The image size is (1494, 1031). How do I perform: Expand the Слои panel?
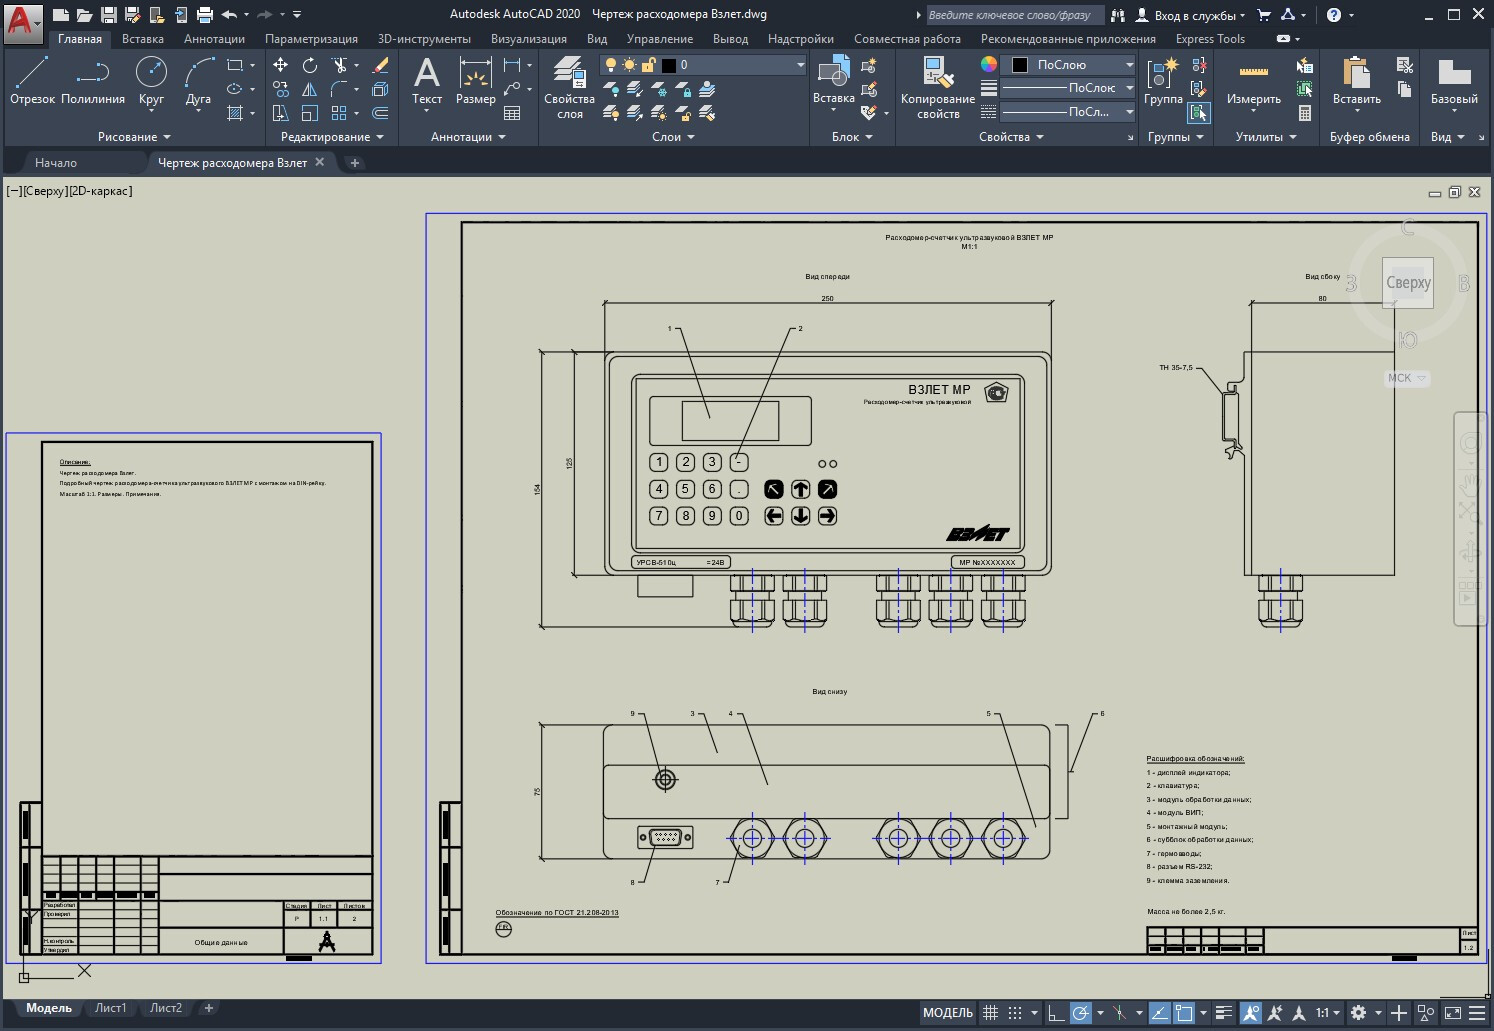tap(673, 137)
